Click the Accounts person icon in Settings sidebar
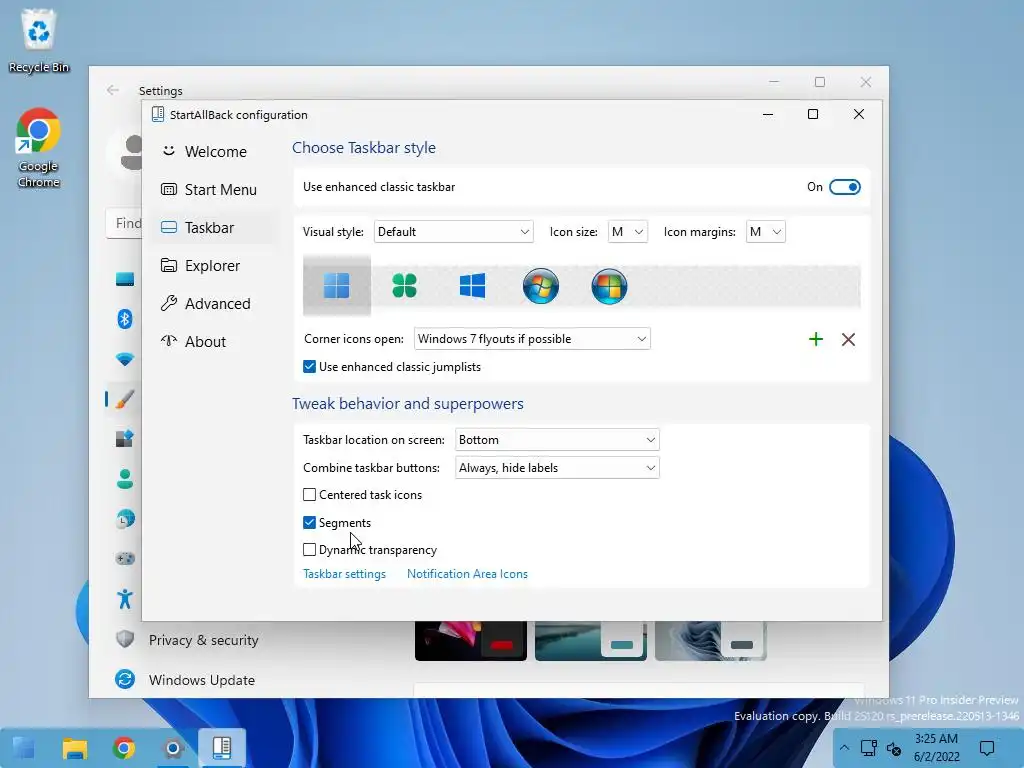The height and width of the screenshot is (768, 1024). 125,479
